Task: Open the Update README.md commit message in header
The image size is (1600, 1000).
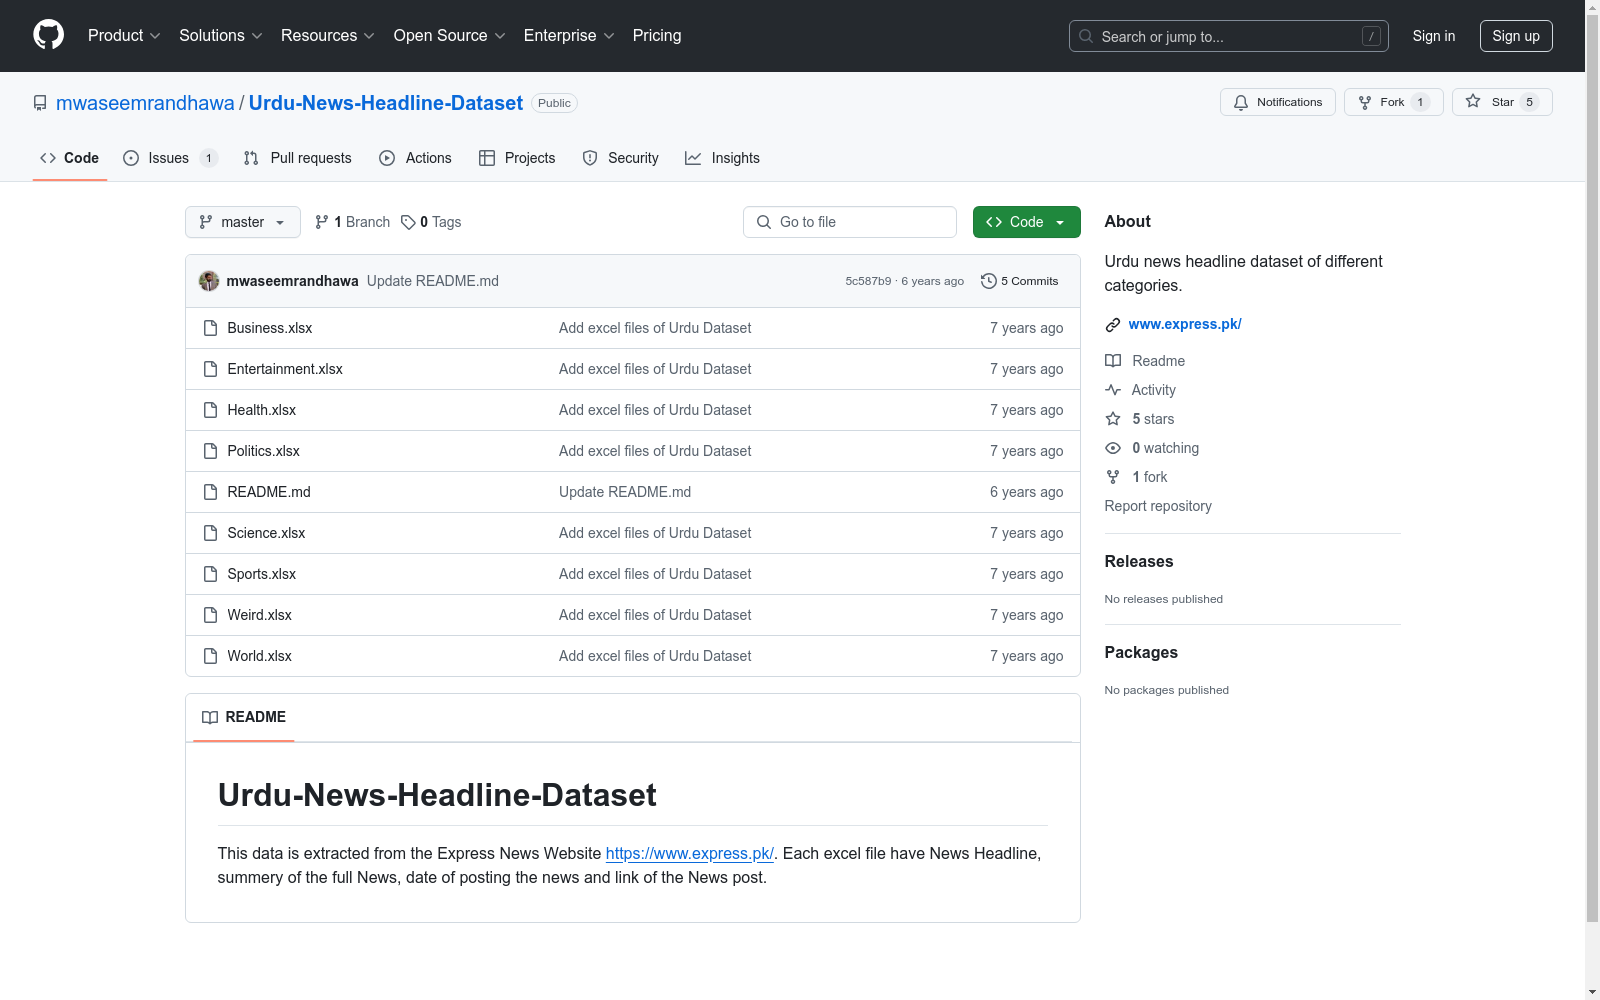Action: point(433,281)
